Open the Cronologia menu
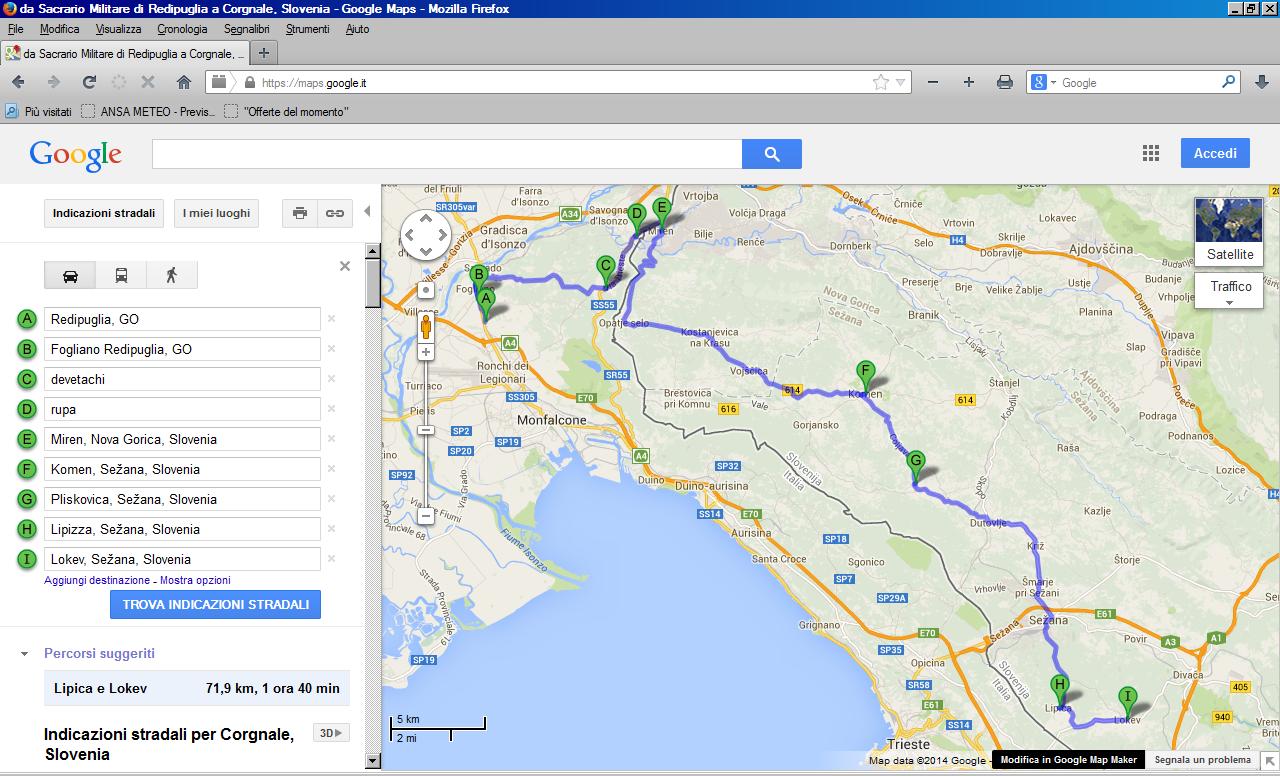Image resolution: width=1280 pixels, height=776 pixels. coord(182,29)
